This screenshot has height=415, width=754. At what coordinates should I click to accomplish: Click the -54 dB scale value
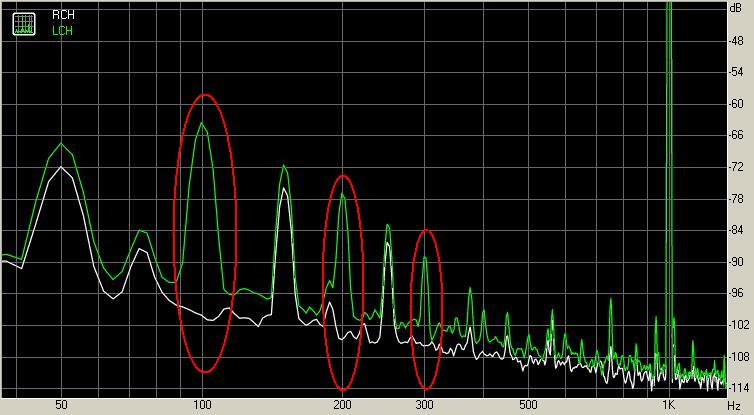(x=736, y=73)
